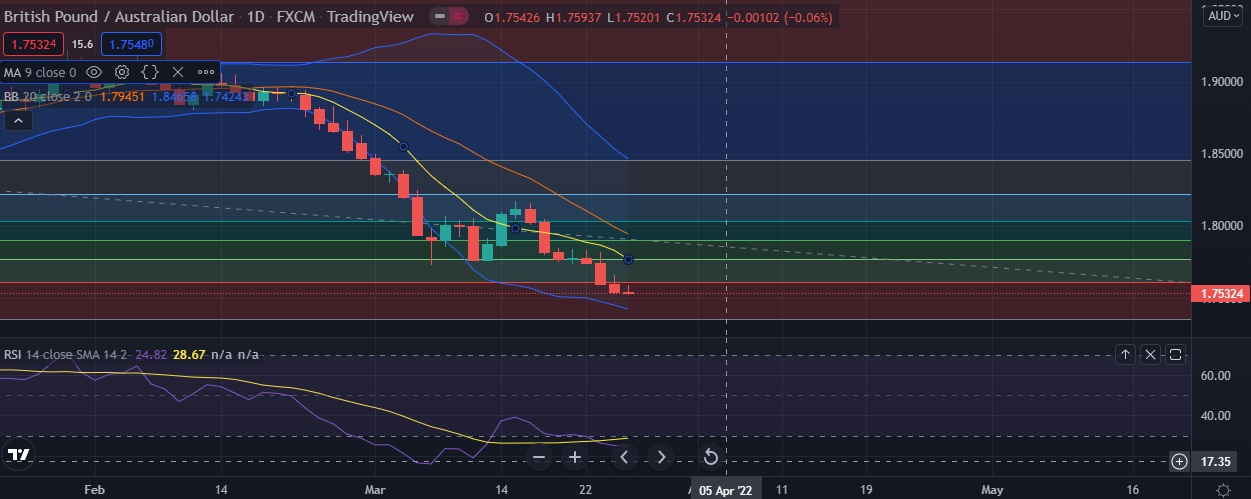Click the spread value 15.6

83,44
